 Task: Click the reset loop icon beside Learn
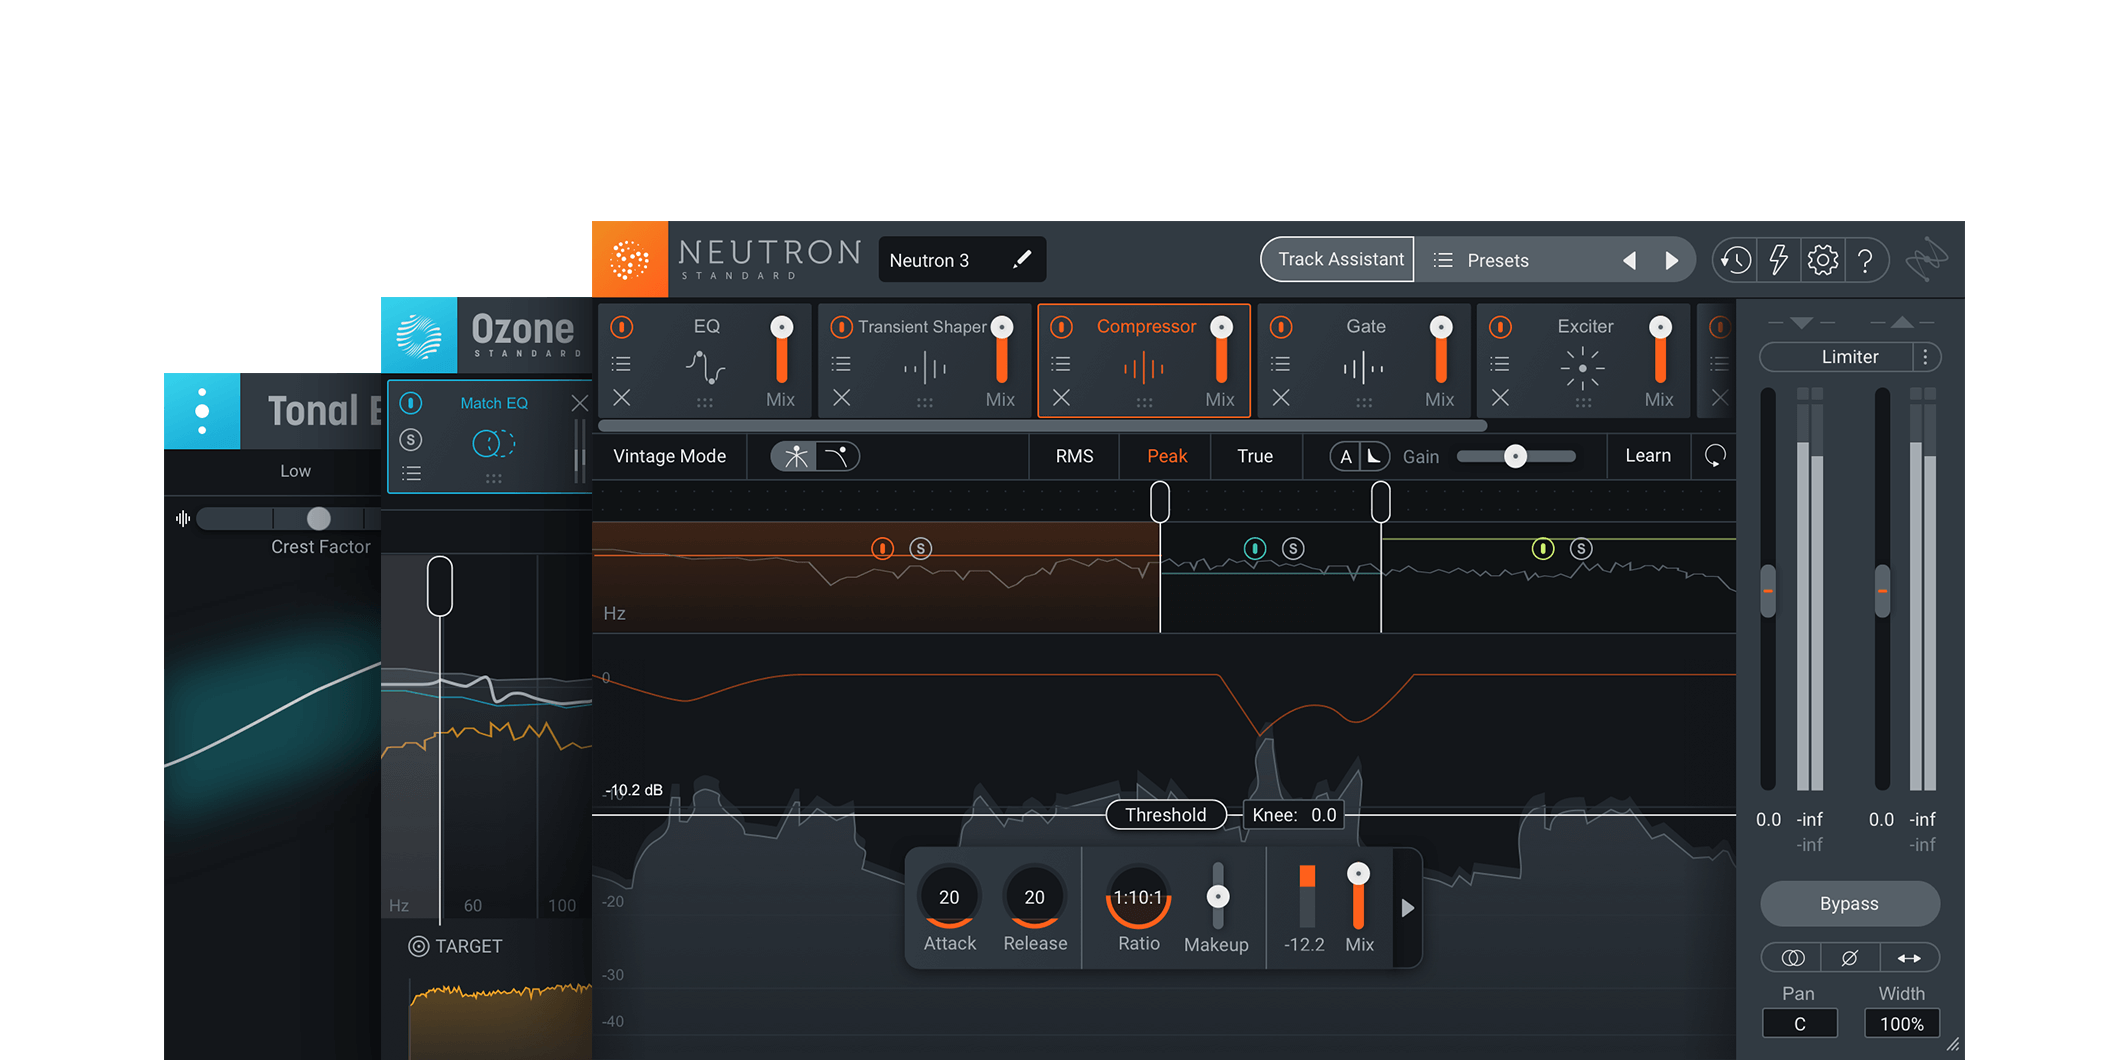[x=1715, y=456]
